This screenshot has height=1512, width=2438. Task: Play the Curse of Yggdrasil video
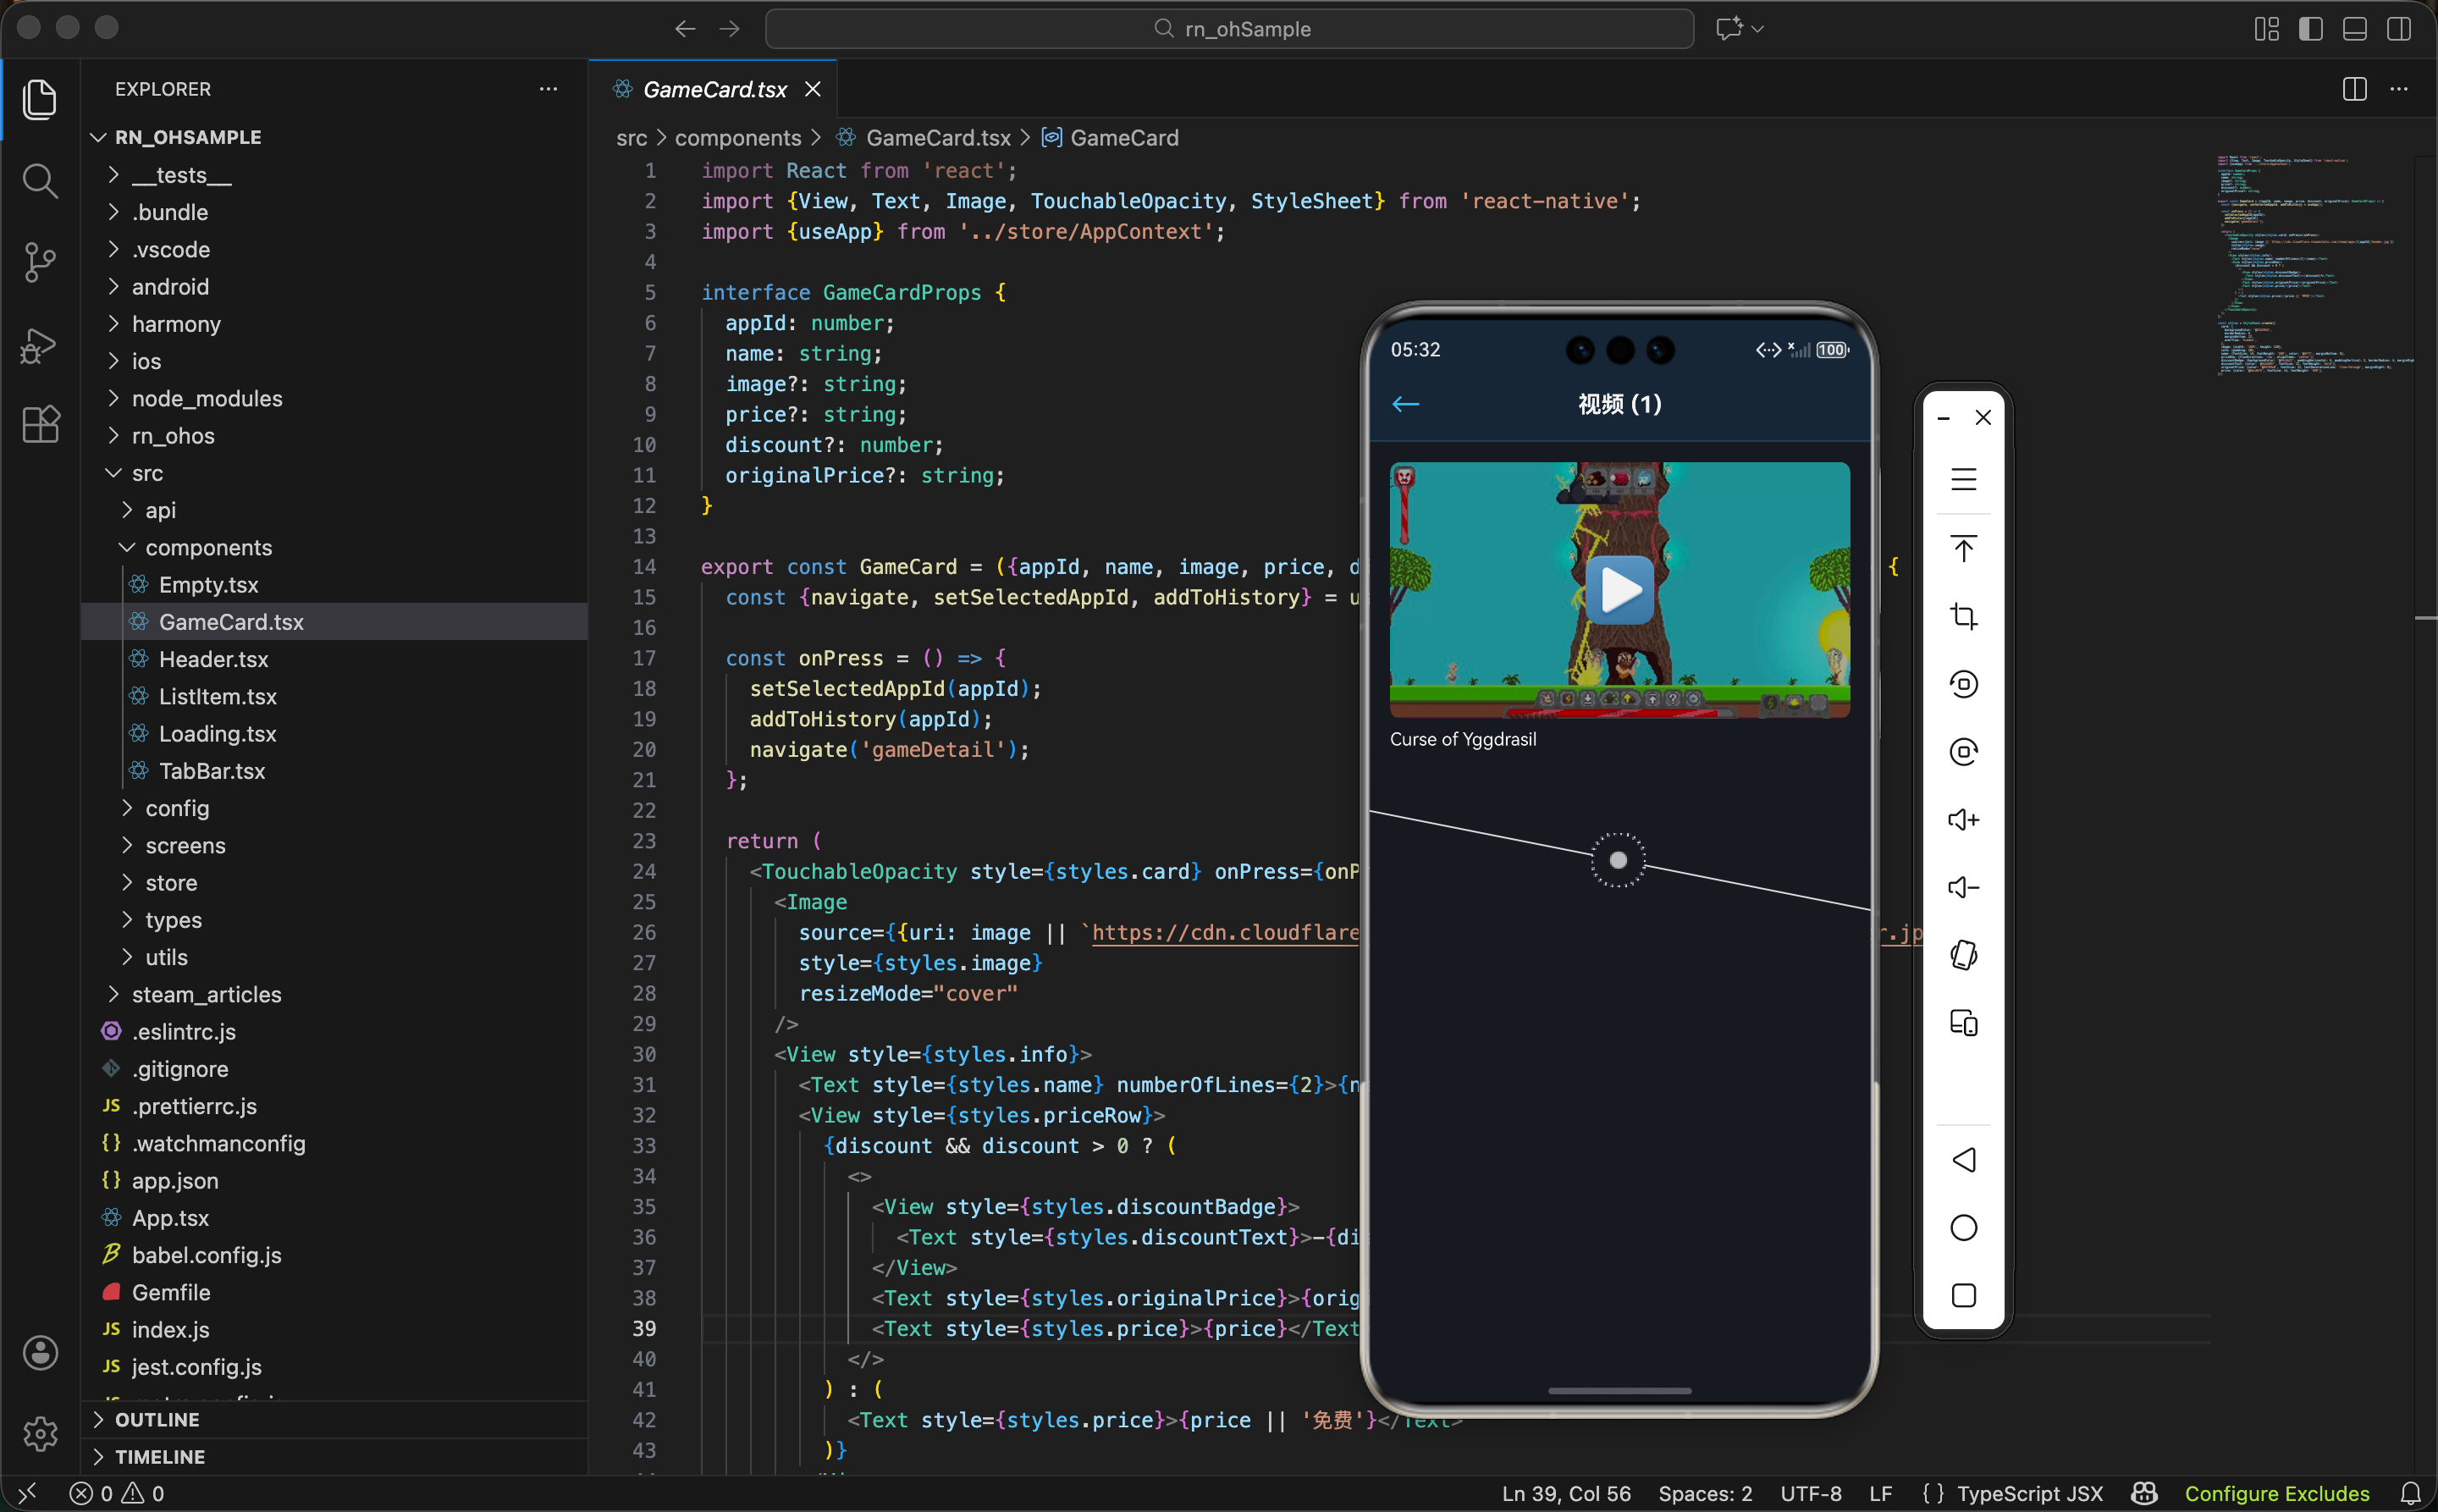click(1619, 590)
